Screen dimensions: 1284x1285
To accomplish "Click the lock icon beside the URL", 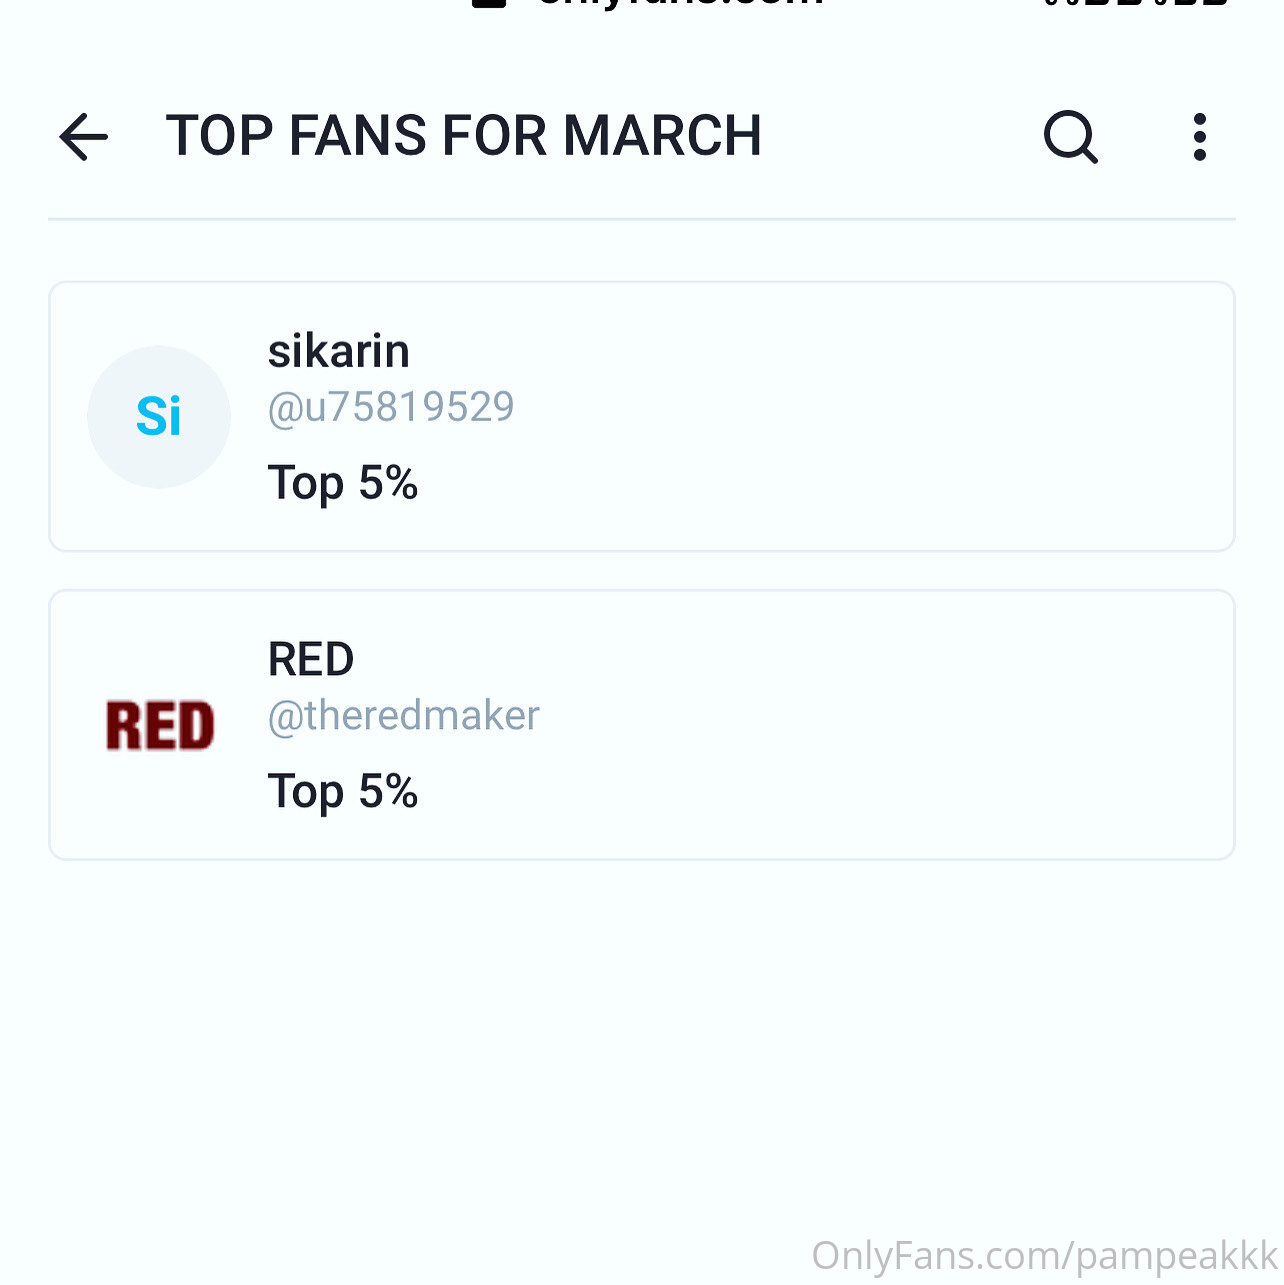I will pos(488,3).
